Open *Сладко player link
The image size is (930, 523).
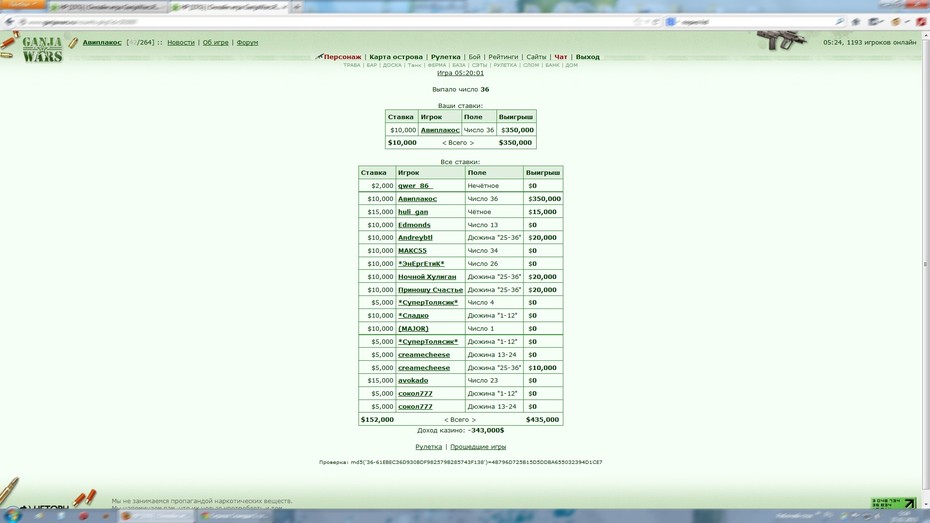coord(413,315)
